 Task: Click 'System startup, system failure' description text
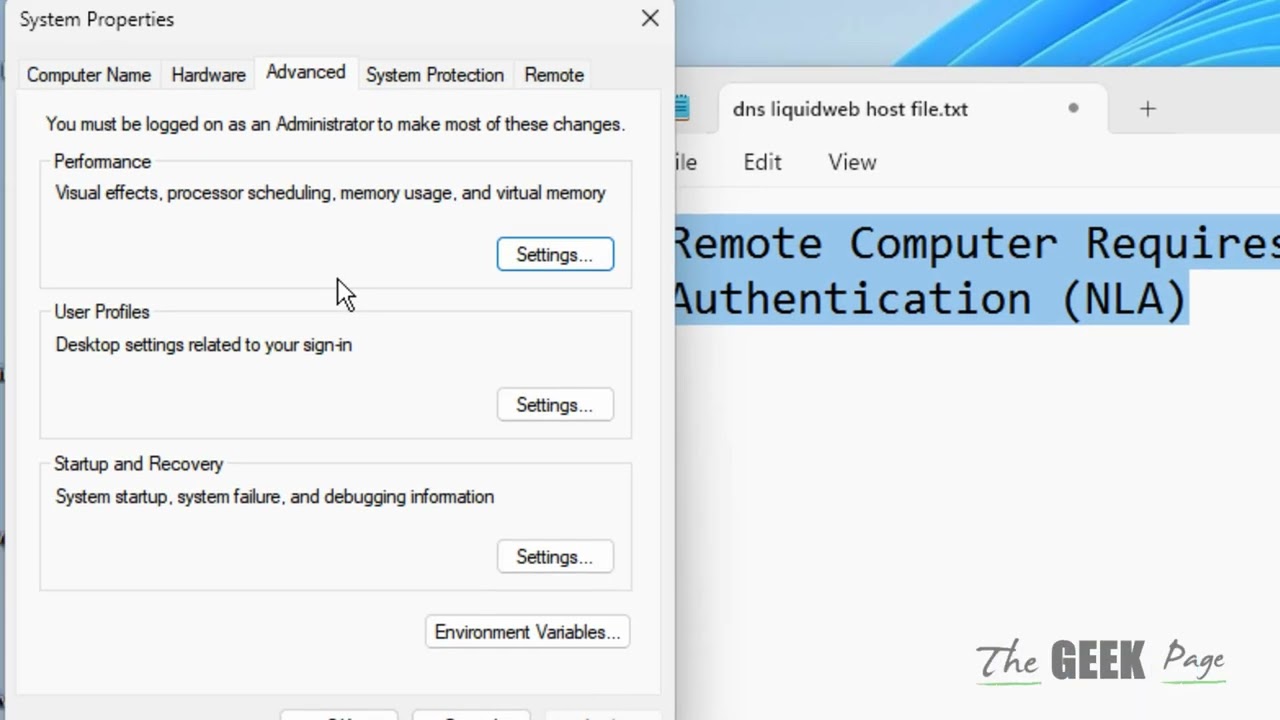[x=274, y=497]
